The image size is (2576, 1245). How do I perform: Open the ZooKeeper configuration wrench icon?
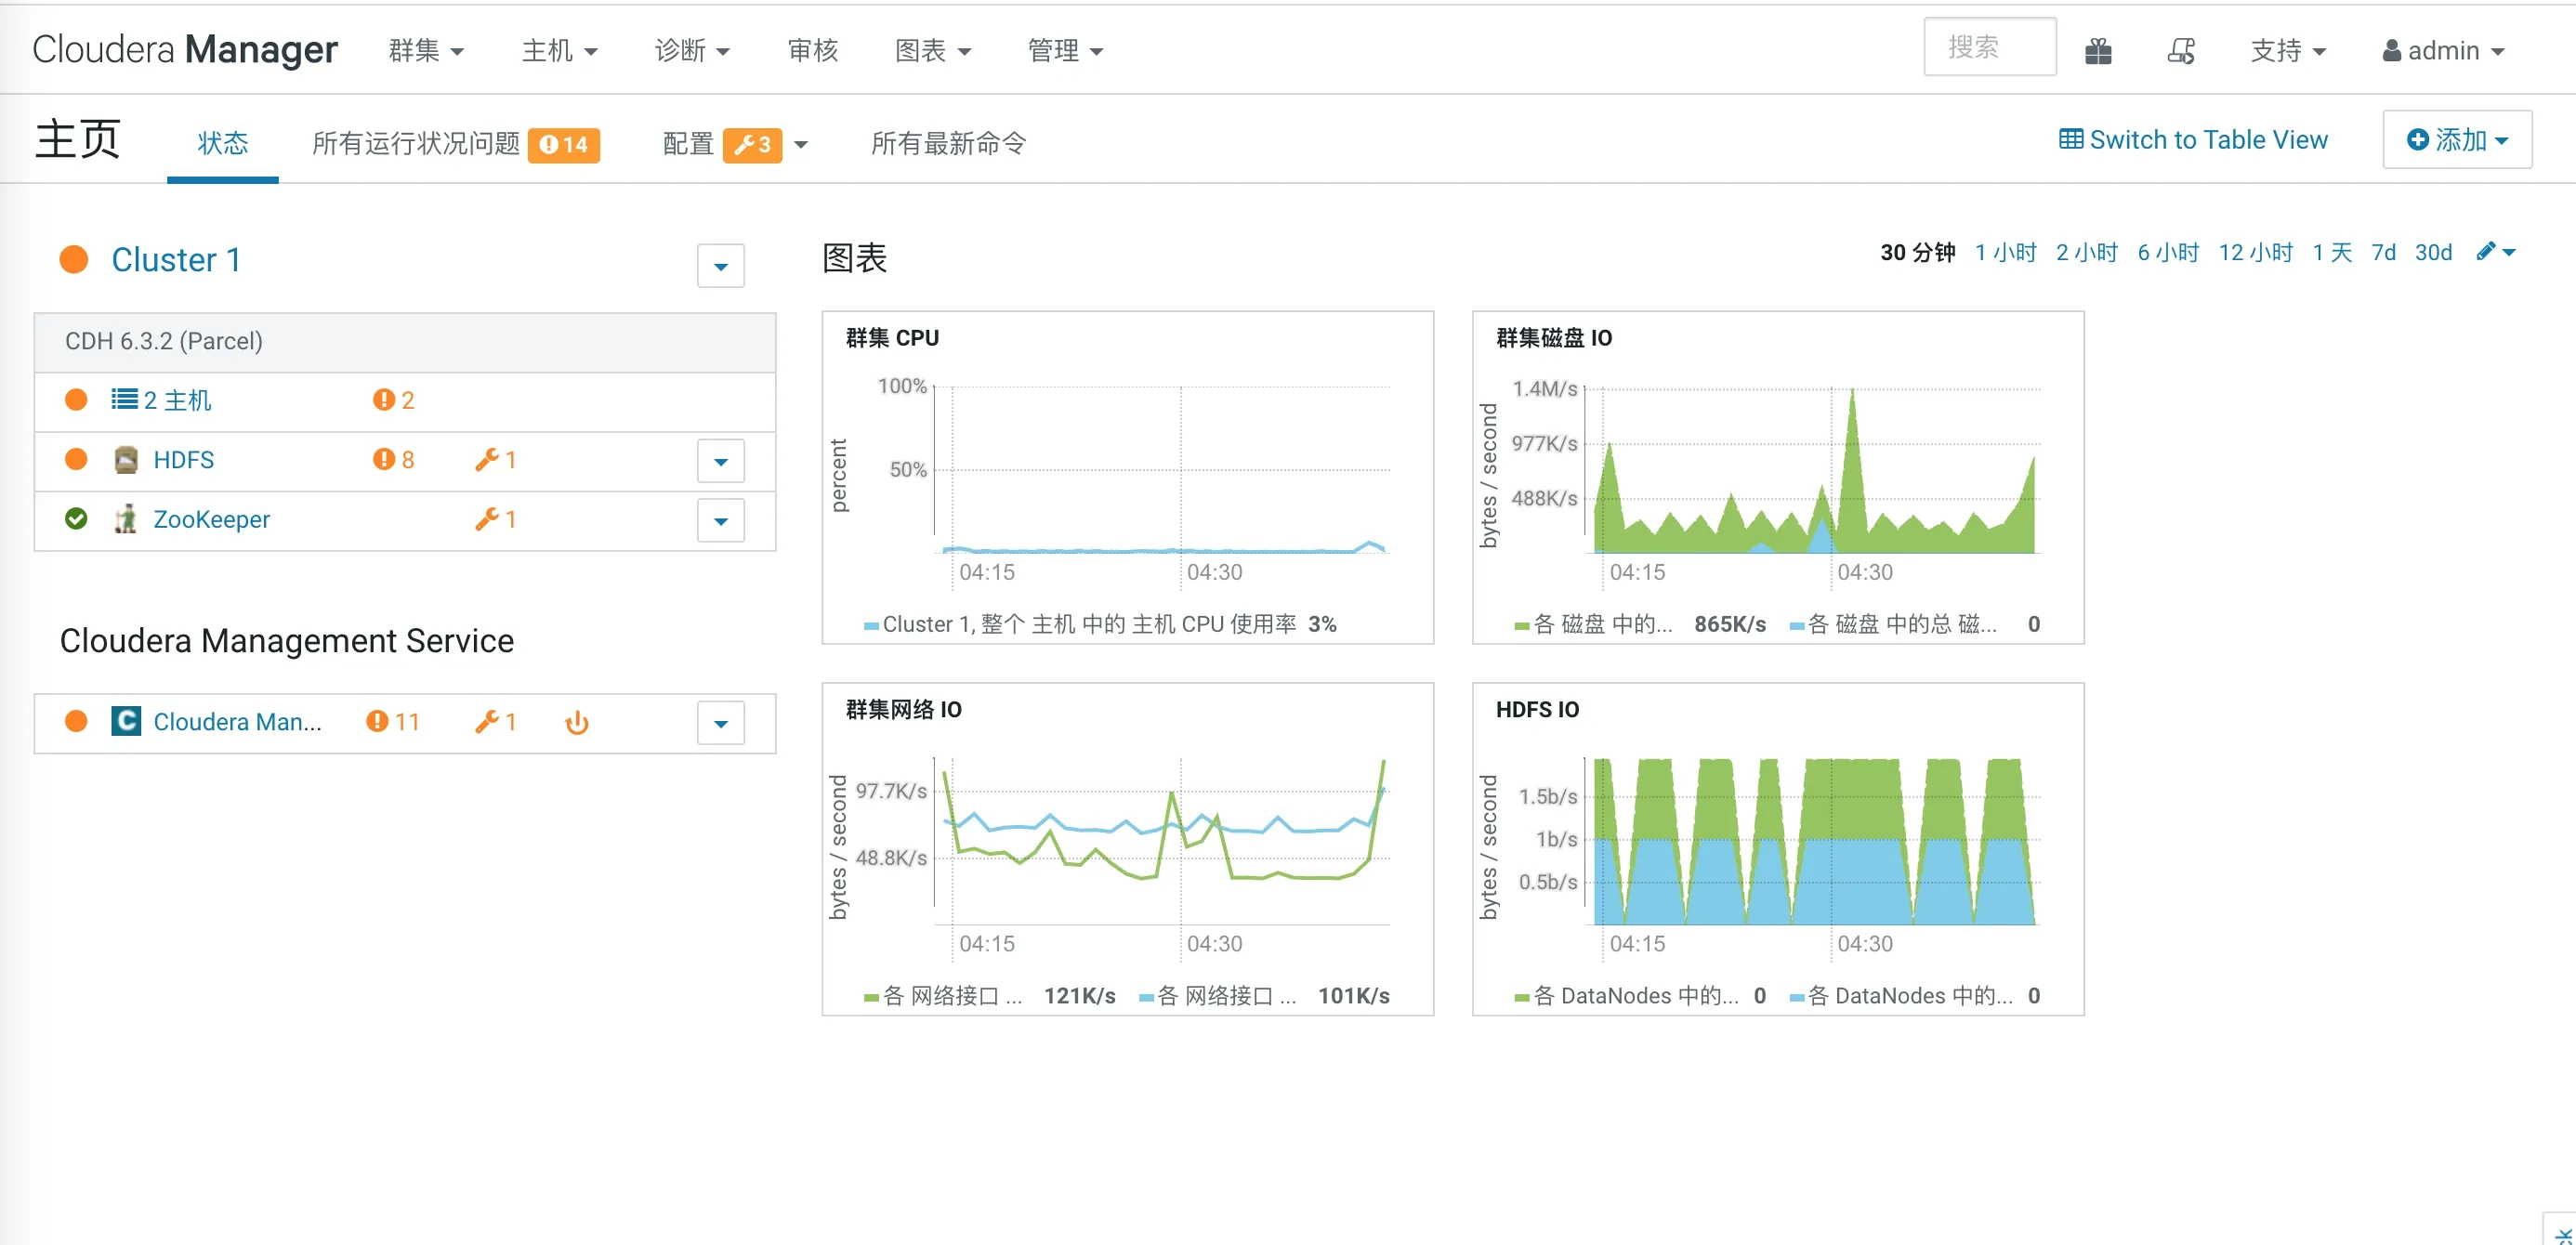click(488, 519)
